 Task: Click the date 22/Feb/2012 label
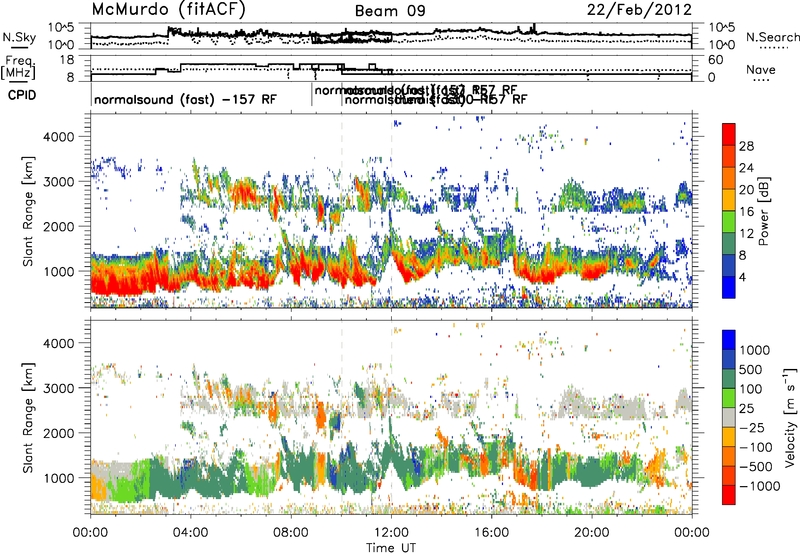(x=639, y=10)
